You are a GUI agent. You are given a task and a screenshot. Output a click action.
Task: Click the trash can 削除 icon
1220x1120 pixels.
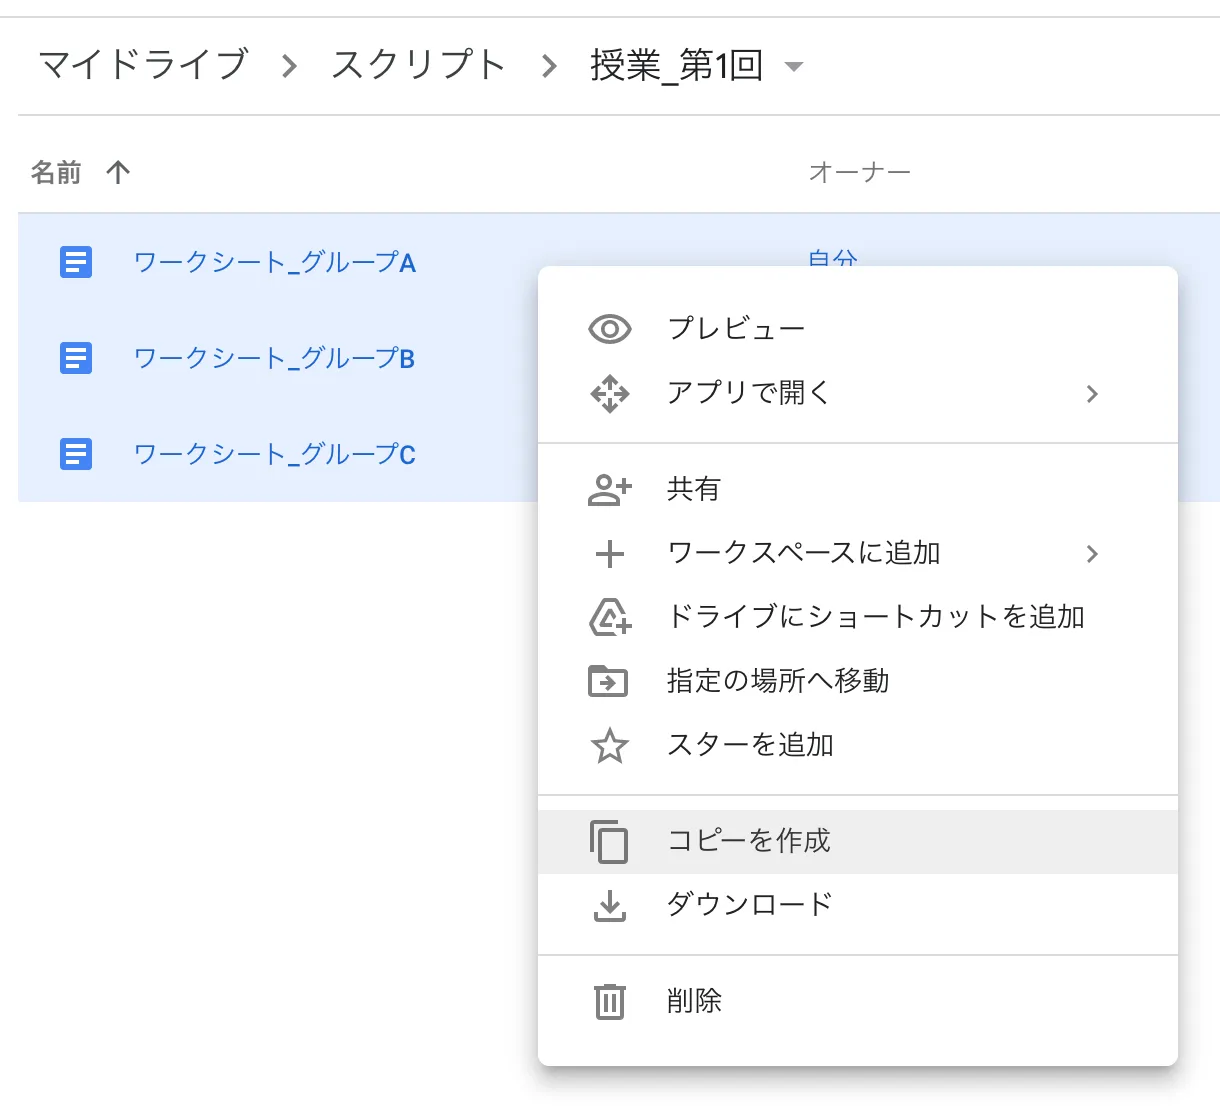[x=609, y=1001]
